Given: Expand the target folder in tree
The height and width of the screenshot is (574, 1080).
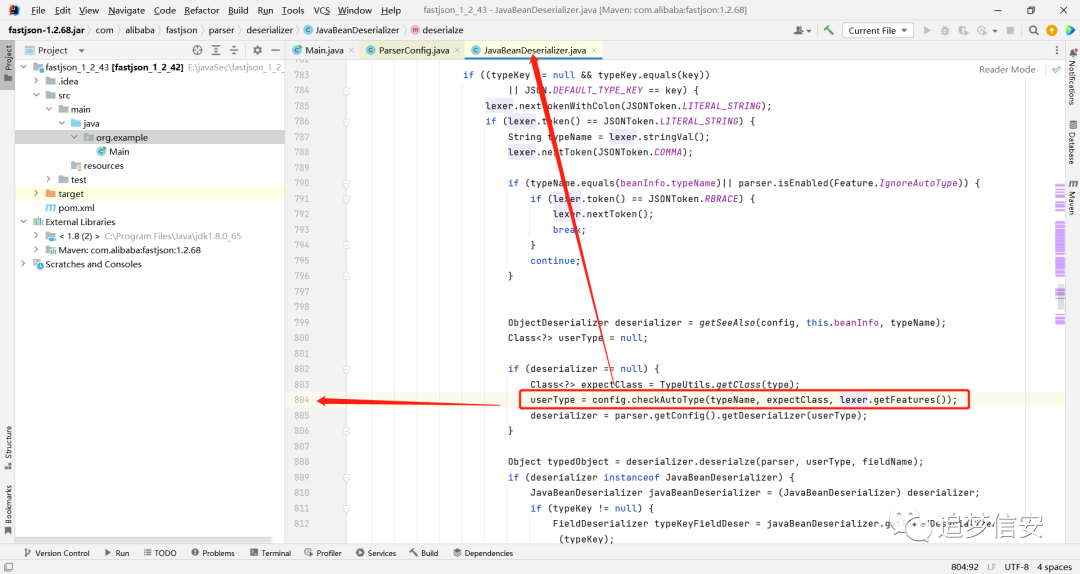Looking at the screenshot, I should (x=37, y=194).
